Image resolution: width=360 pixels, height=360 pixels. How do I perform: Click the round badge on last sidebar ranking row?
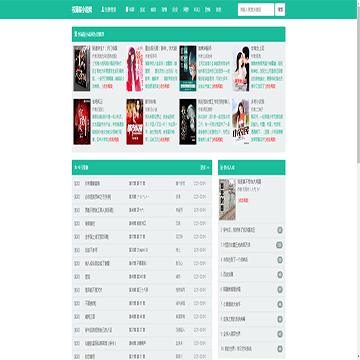click(280, 349)
